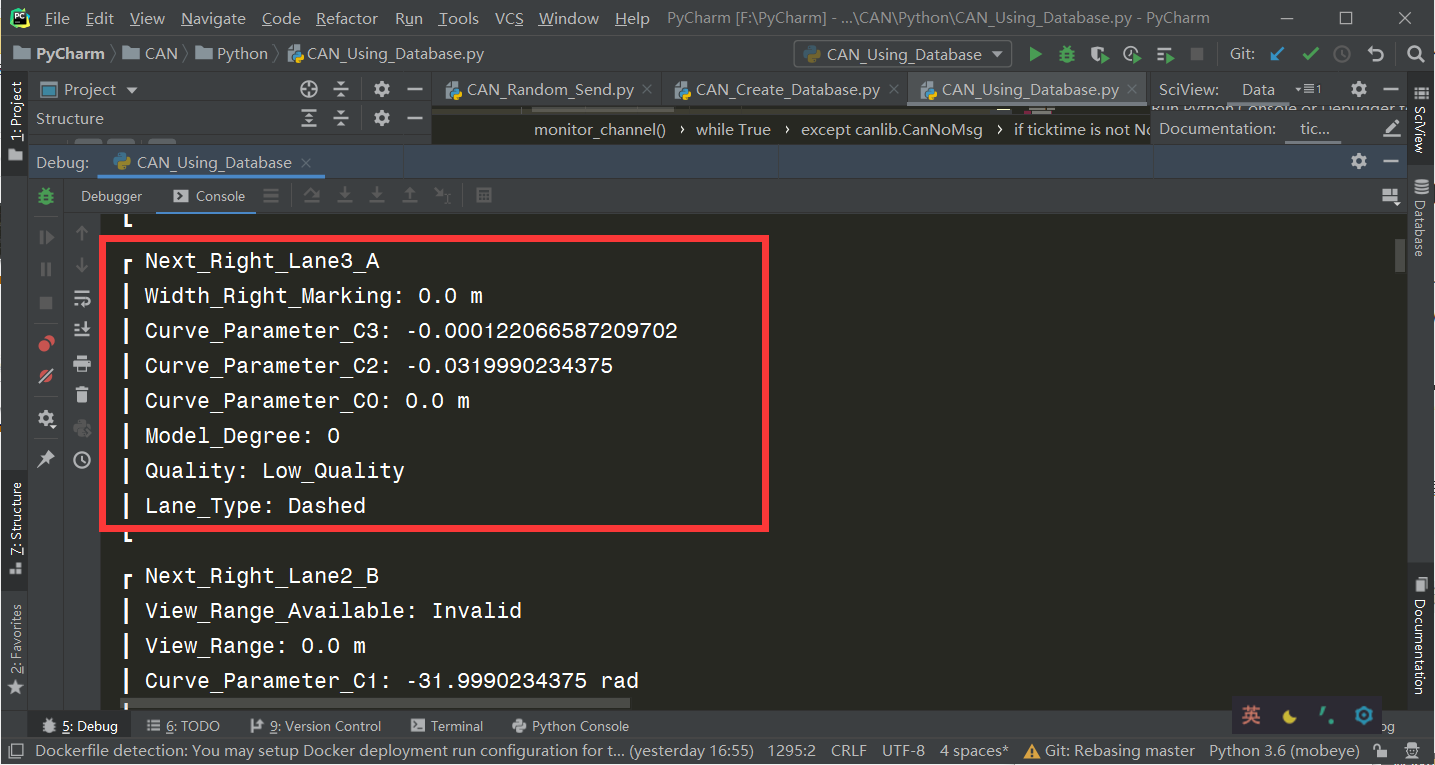Click the Python 3.6 (mobeye) interpreter selector
The width and height of the screenshot is (1435, 765).
(x=1284, y=750)
